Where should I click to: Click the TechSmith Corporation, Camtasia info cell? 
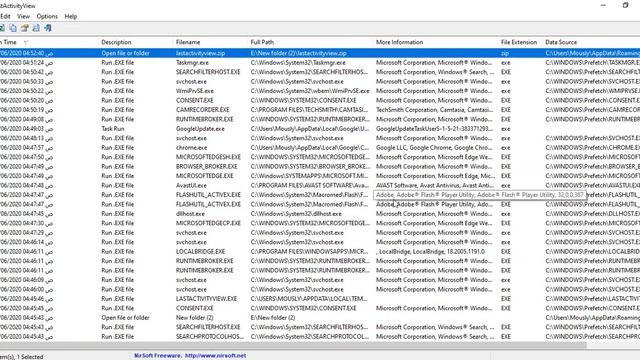[x=434, y=109]
